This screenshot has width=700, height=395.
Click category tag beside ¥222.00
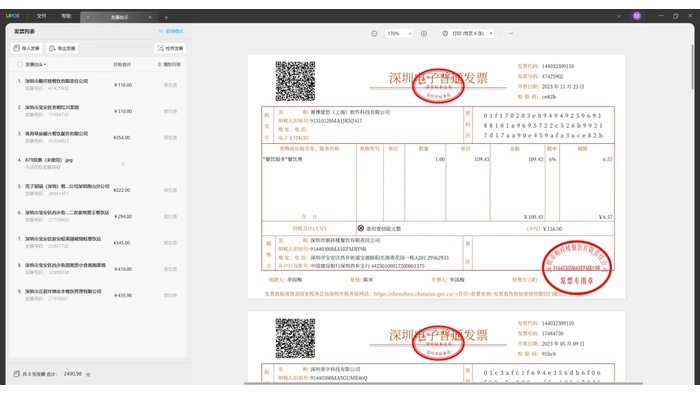point(170,190)
